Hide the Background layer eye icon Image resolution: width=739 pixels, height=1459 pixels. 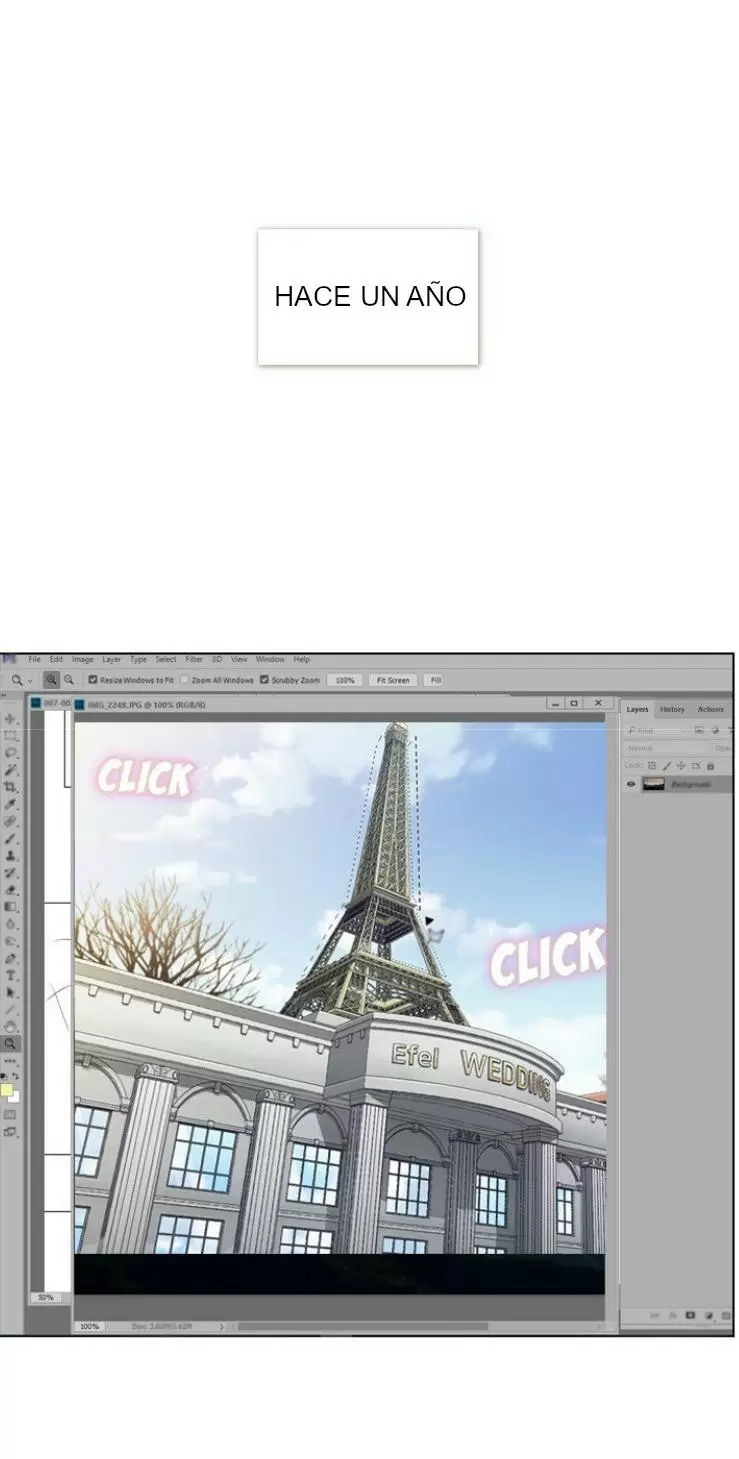coord(631,784)
